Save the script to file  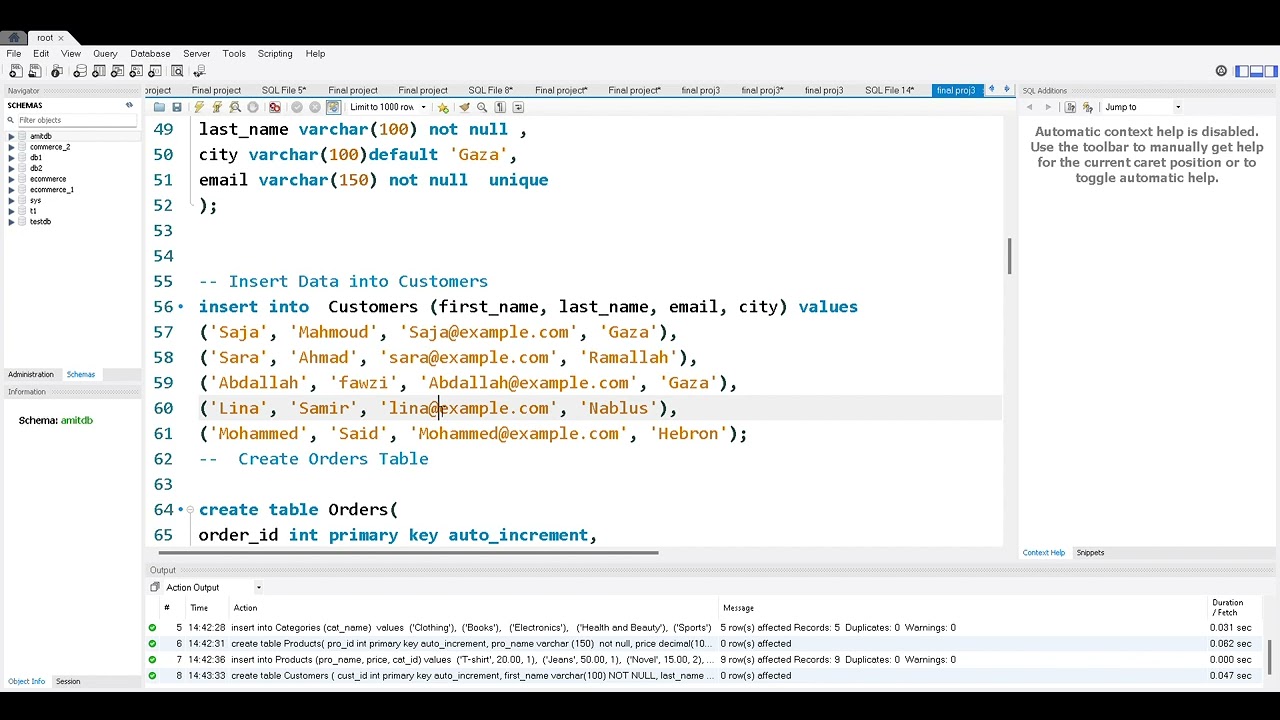point(177,107)
